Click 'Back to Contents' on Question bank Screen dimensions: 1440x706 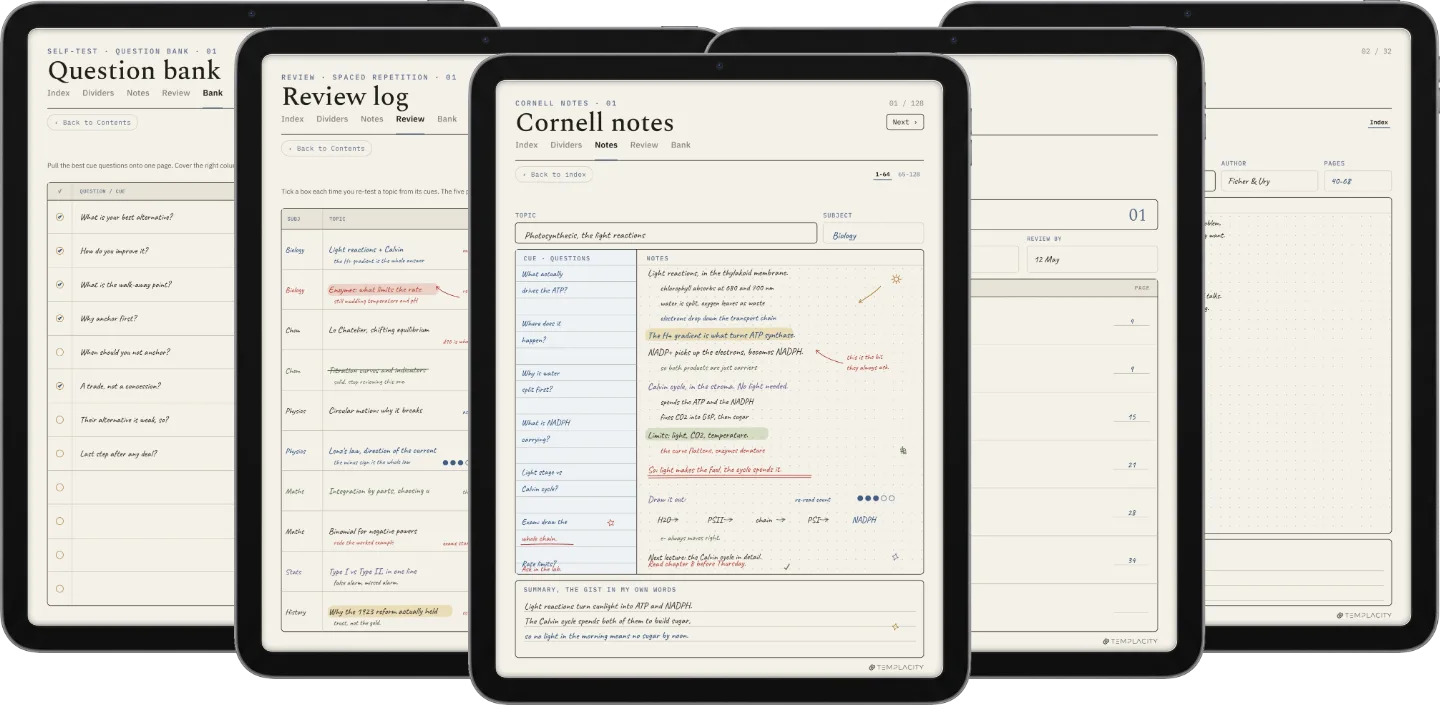click(92, 122)
